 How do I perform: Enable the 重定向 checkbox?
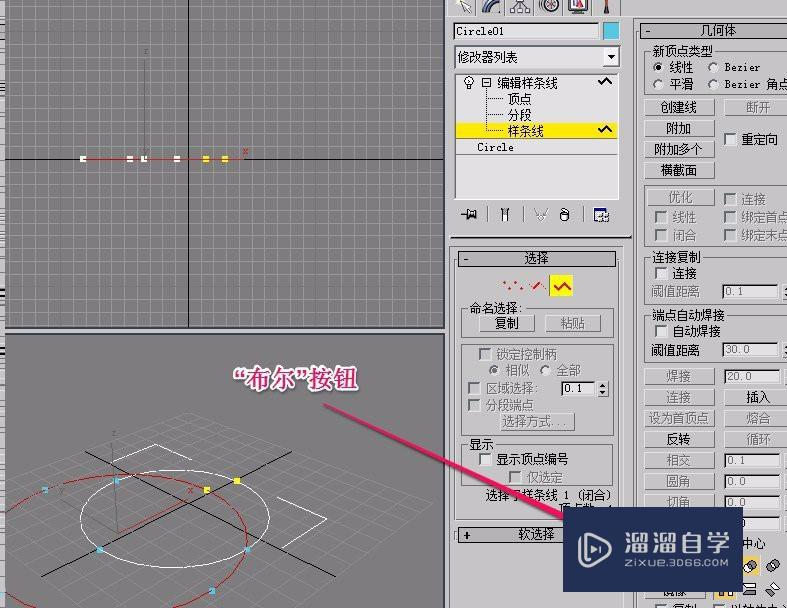(730, 139)
